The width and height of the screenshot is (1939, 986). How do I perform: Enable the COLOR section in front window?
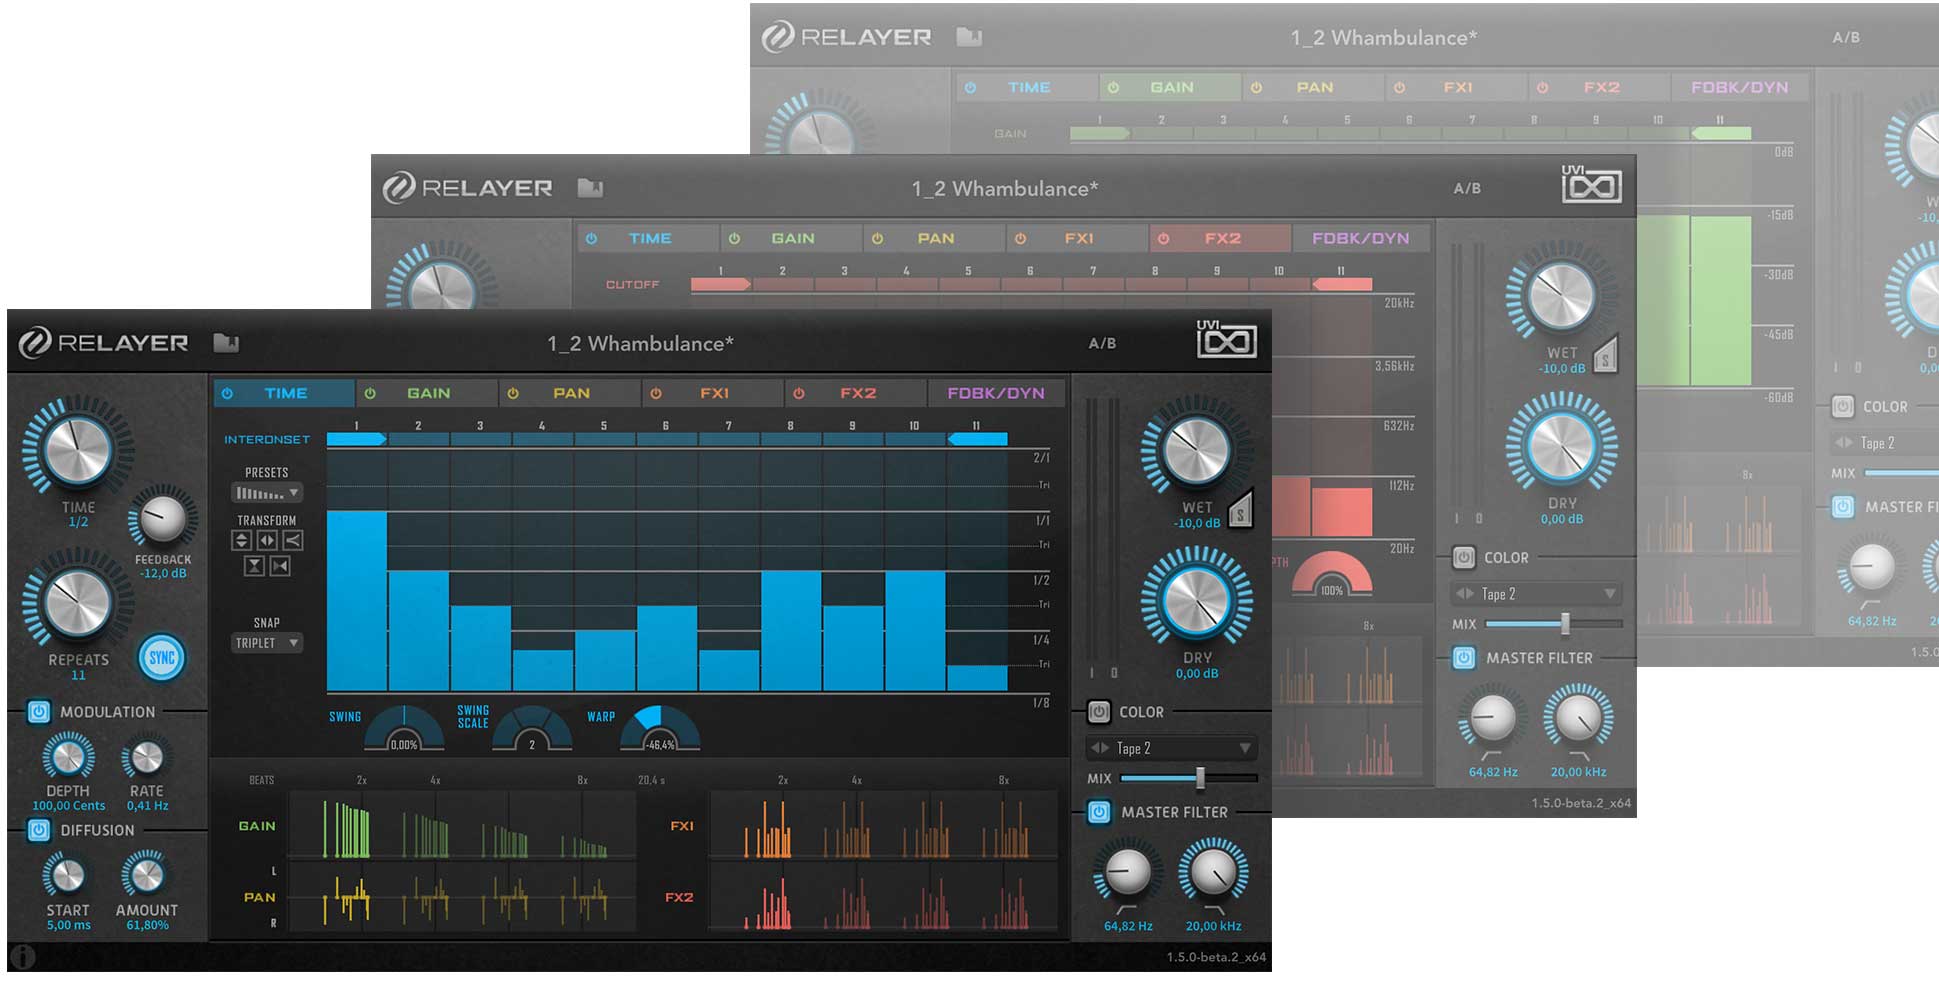(1098, 712)
